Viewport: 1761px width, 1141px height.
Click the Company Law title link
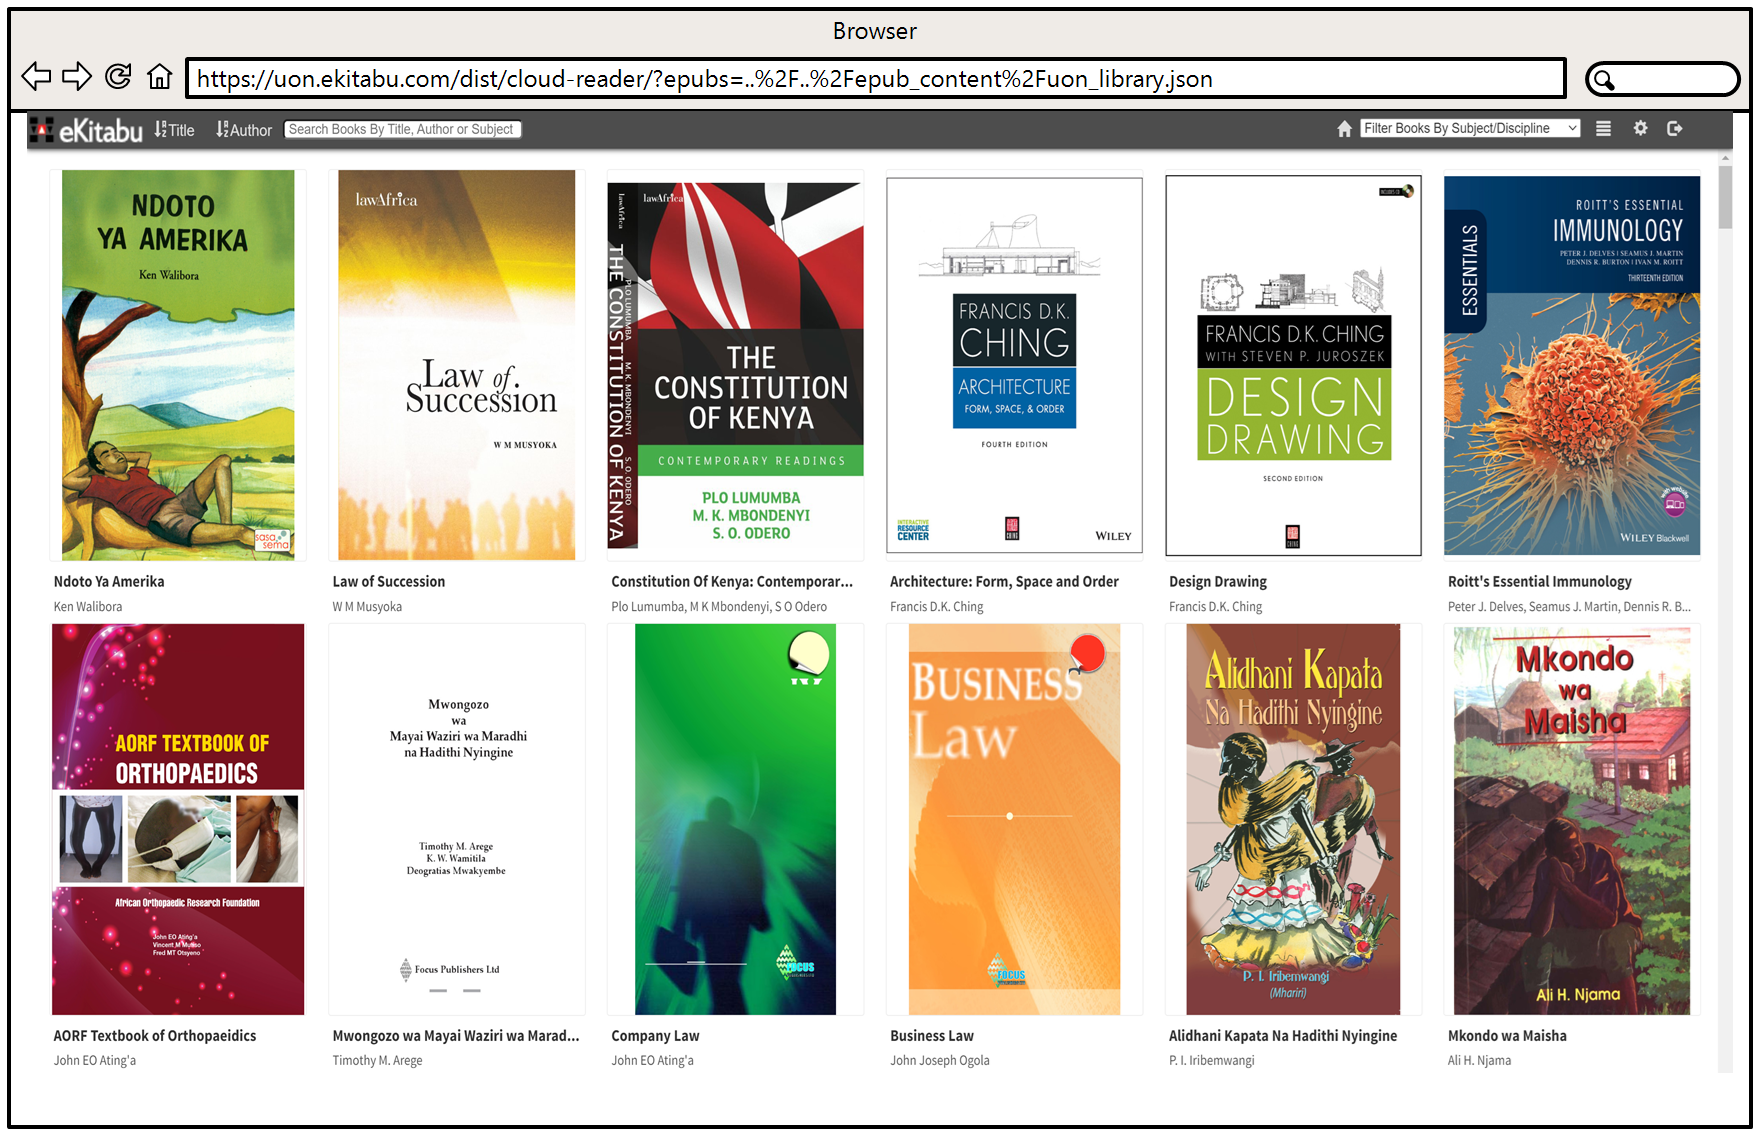click(x=655, y=1035)
